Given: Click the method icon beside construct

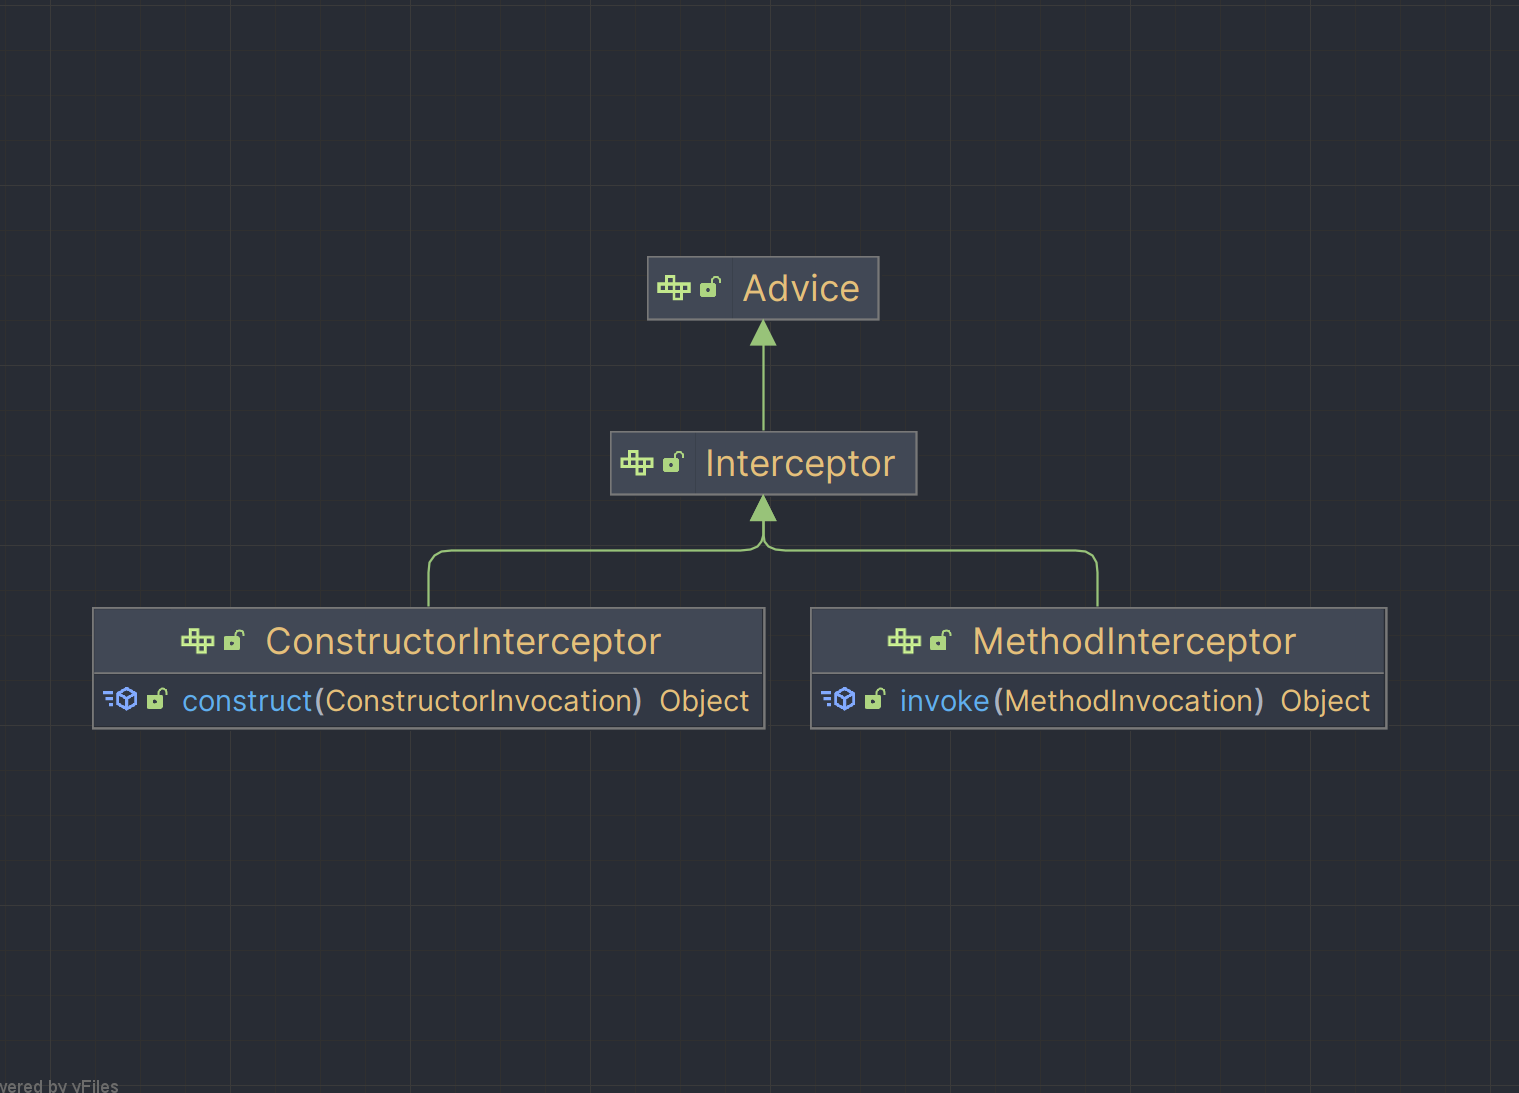Looking at the screenshot, I should tap(121, 700).
